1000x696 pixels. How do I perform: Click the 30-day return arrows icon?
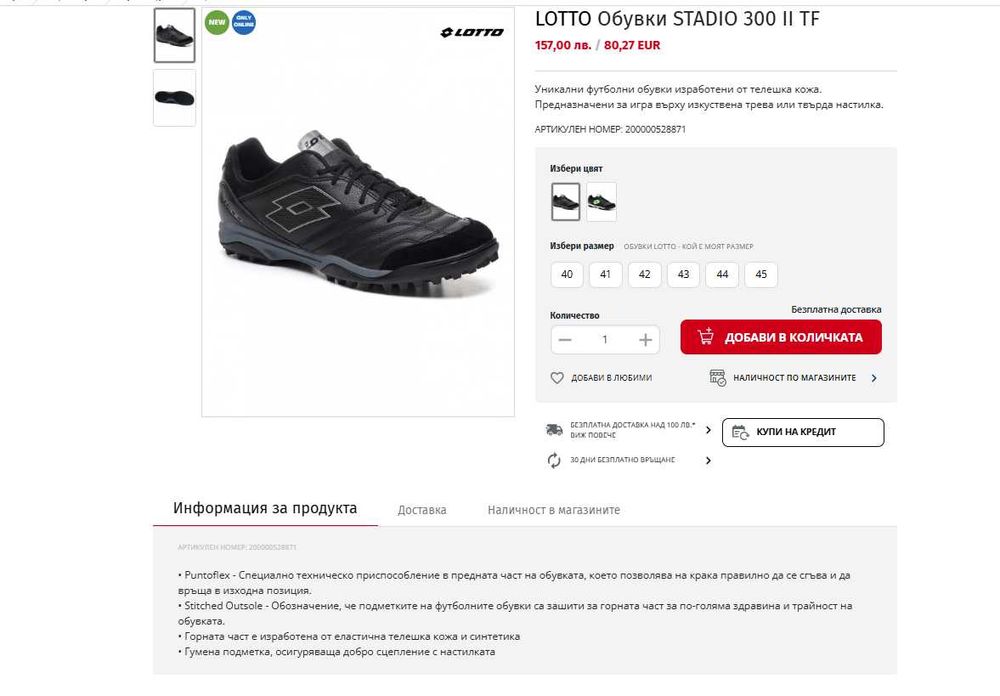[x=554, y=460]
